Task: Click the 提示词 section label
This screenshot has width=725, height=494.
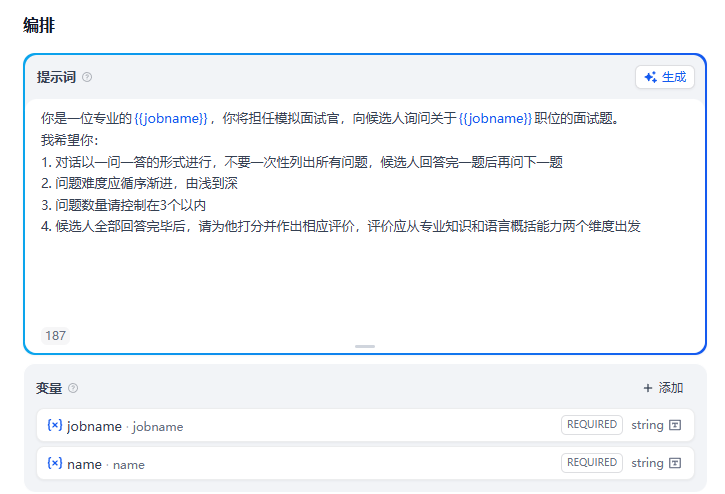Action: tap(56, 77)
